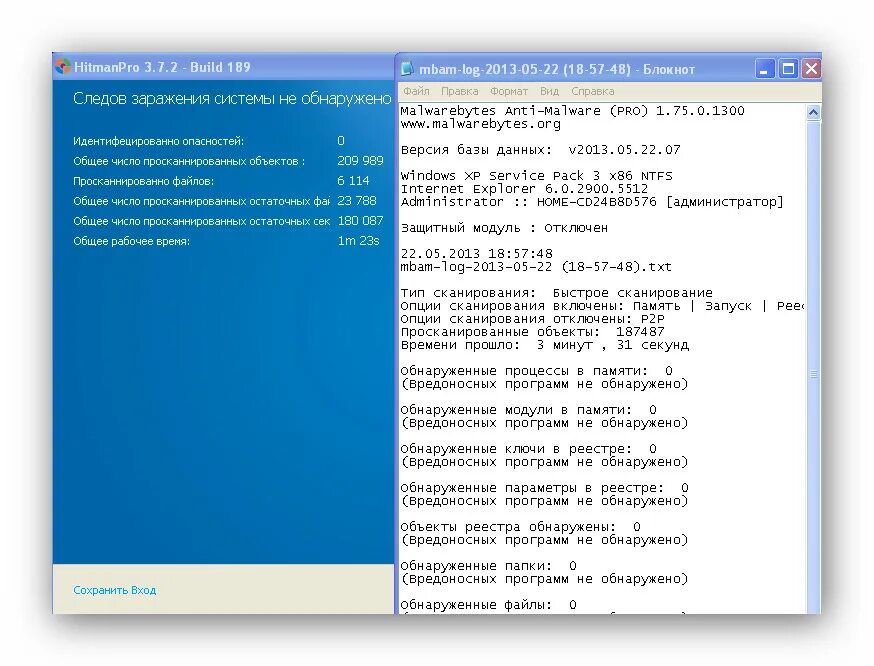Click the value 180 087 in HitmanPro
This screenshot has height=666, width=874.
(360, 221)
